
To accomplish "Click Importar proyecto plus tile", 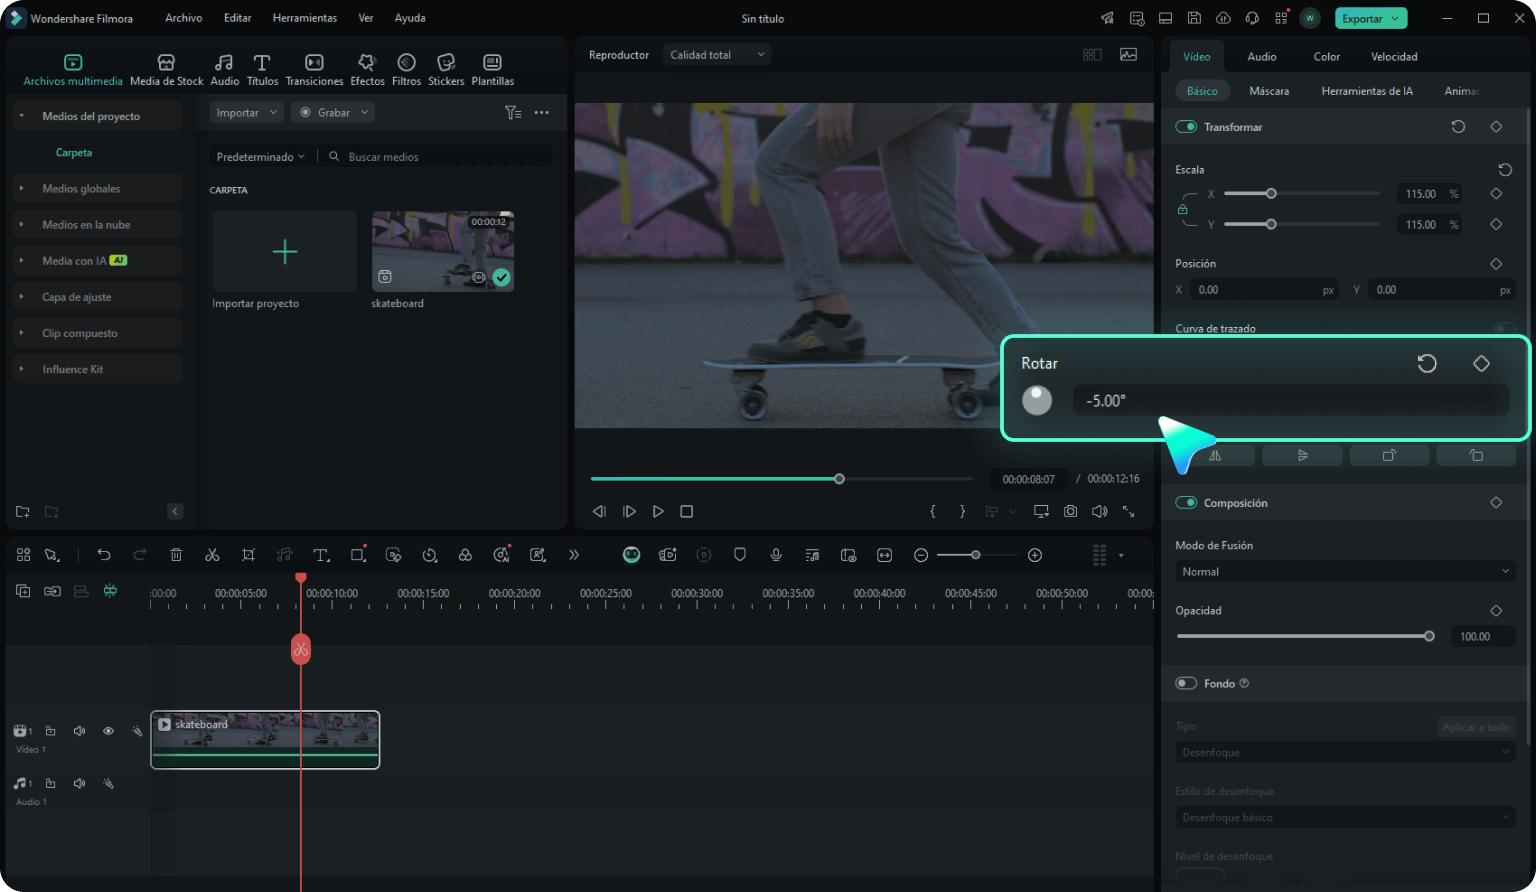I will pos(285,251).
